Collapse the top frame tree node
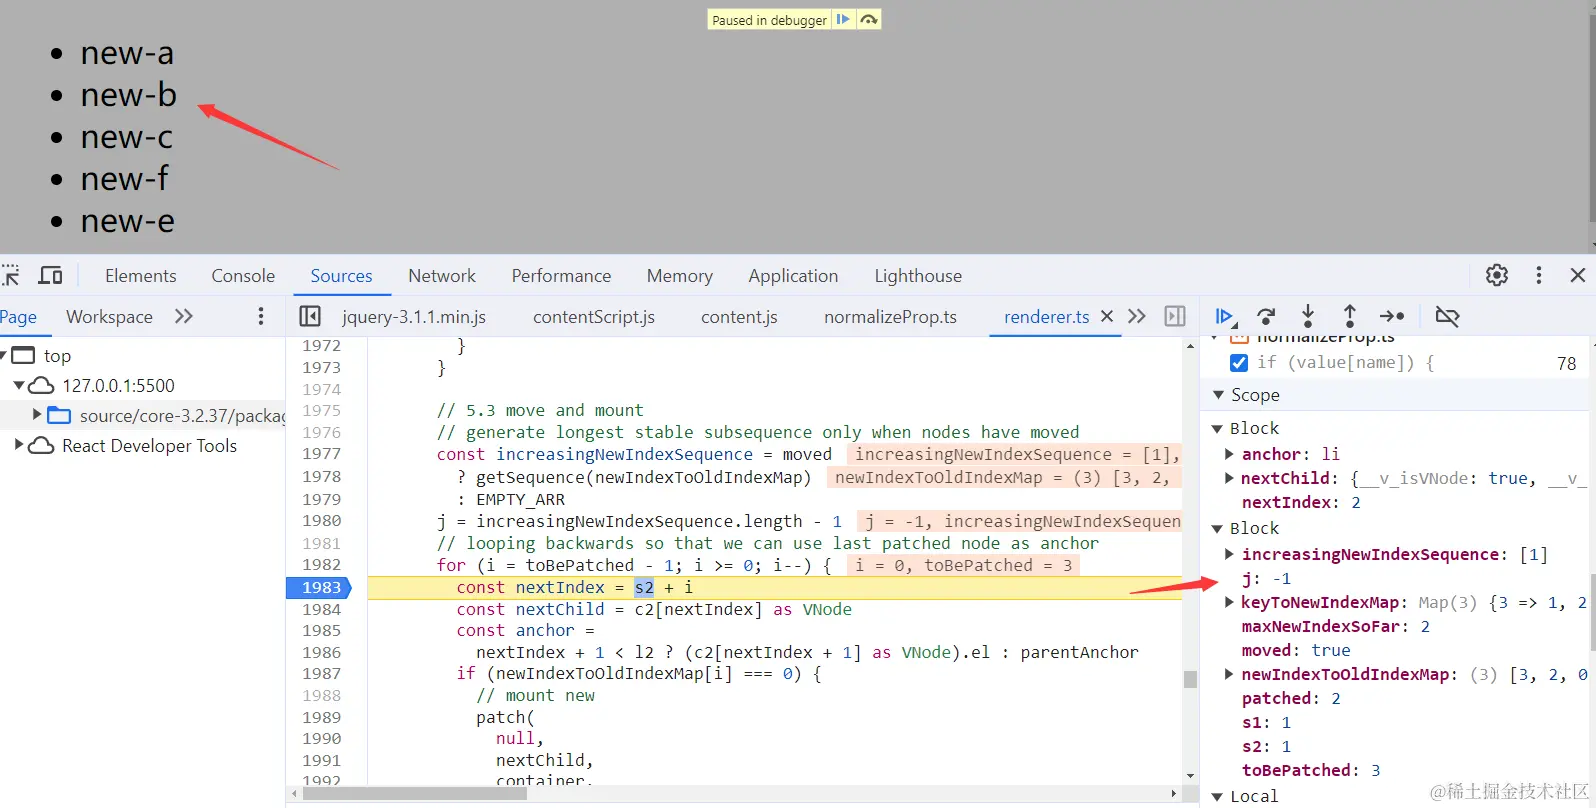The height and width of the screenshot is (808, 1596). coord(5,355)
